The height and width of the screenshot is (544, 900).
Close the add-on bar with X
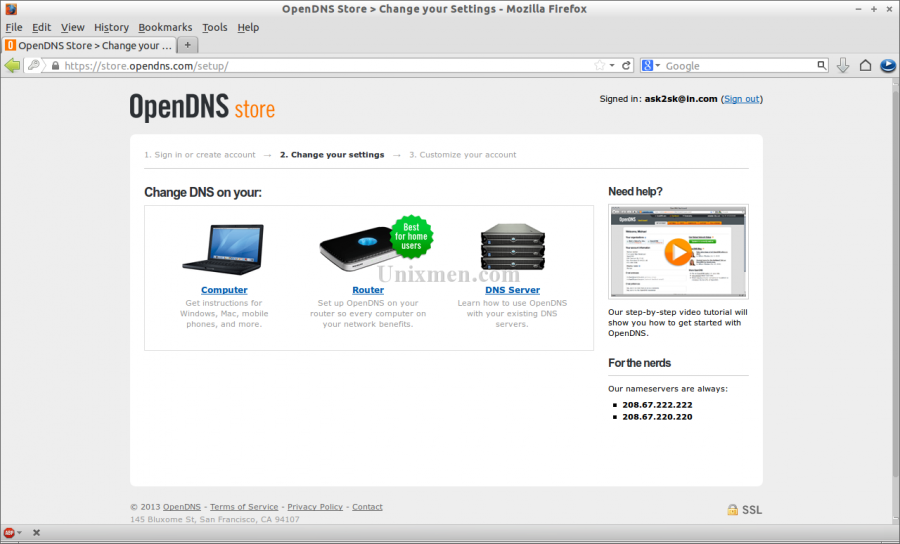pos(36,533)
